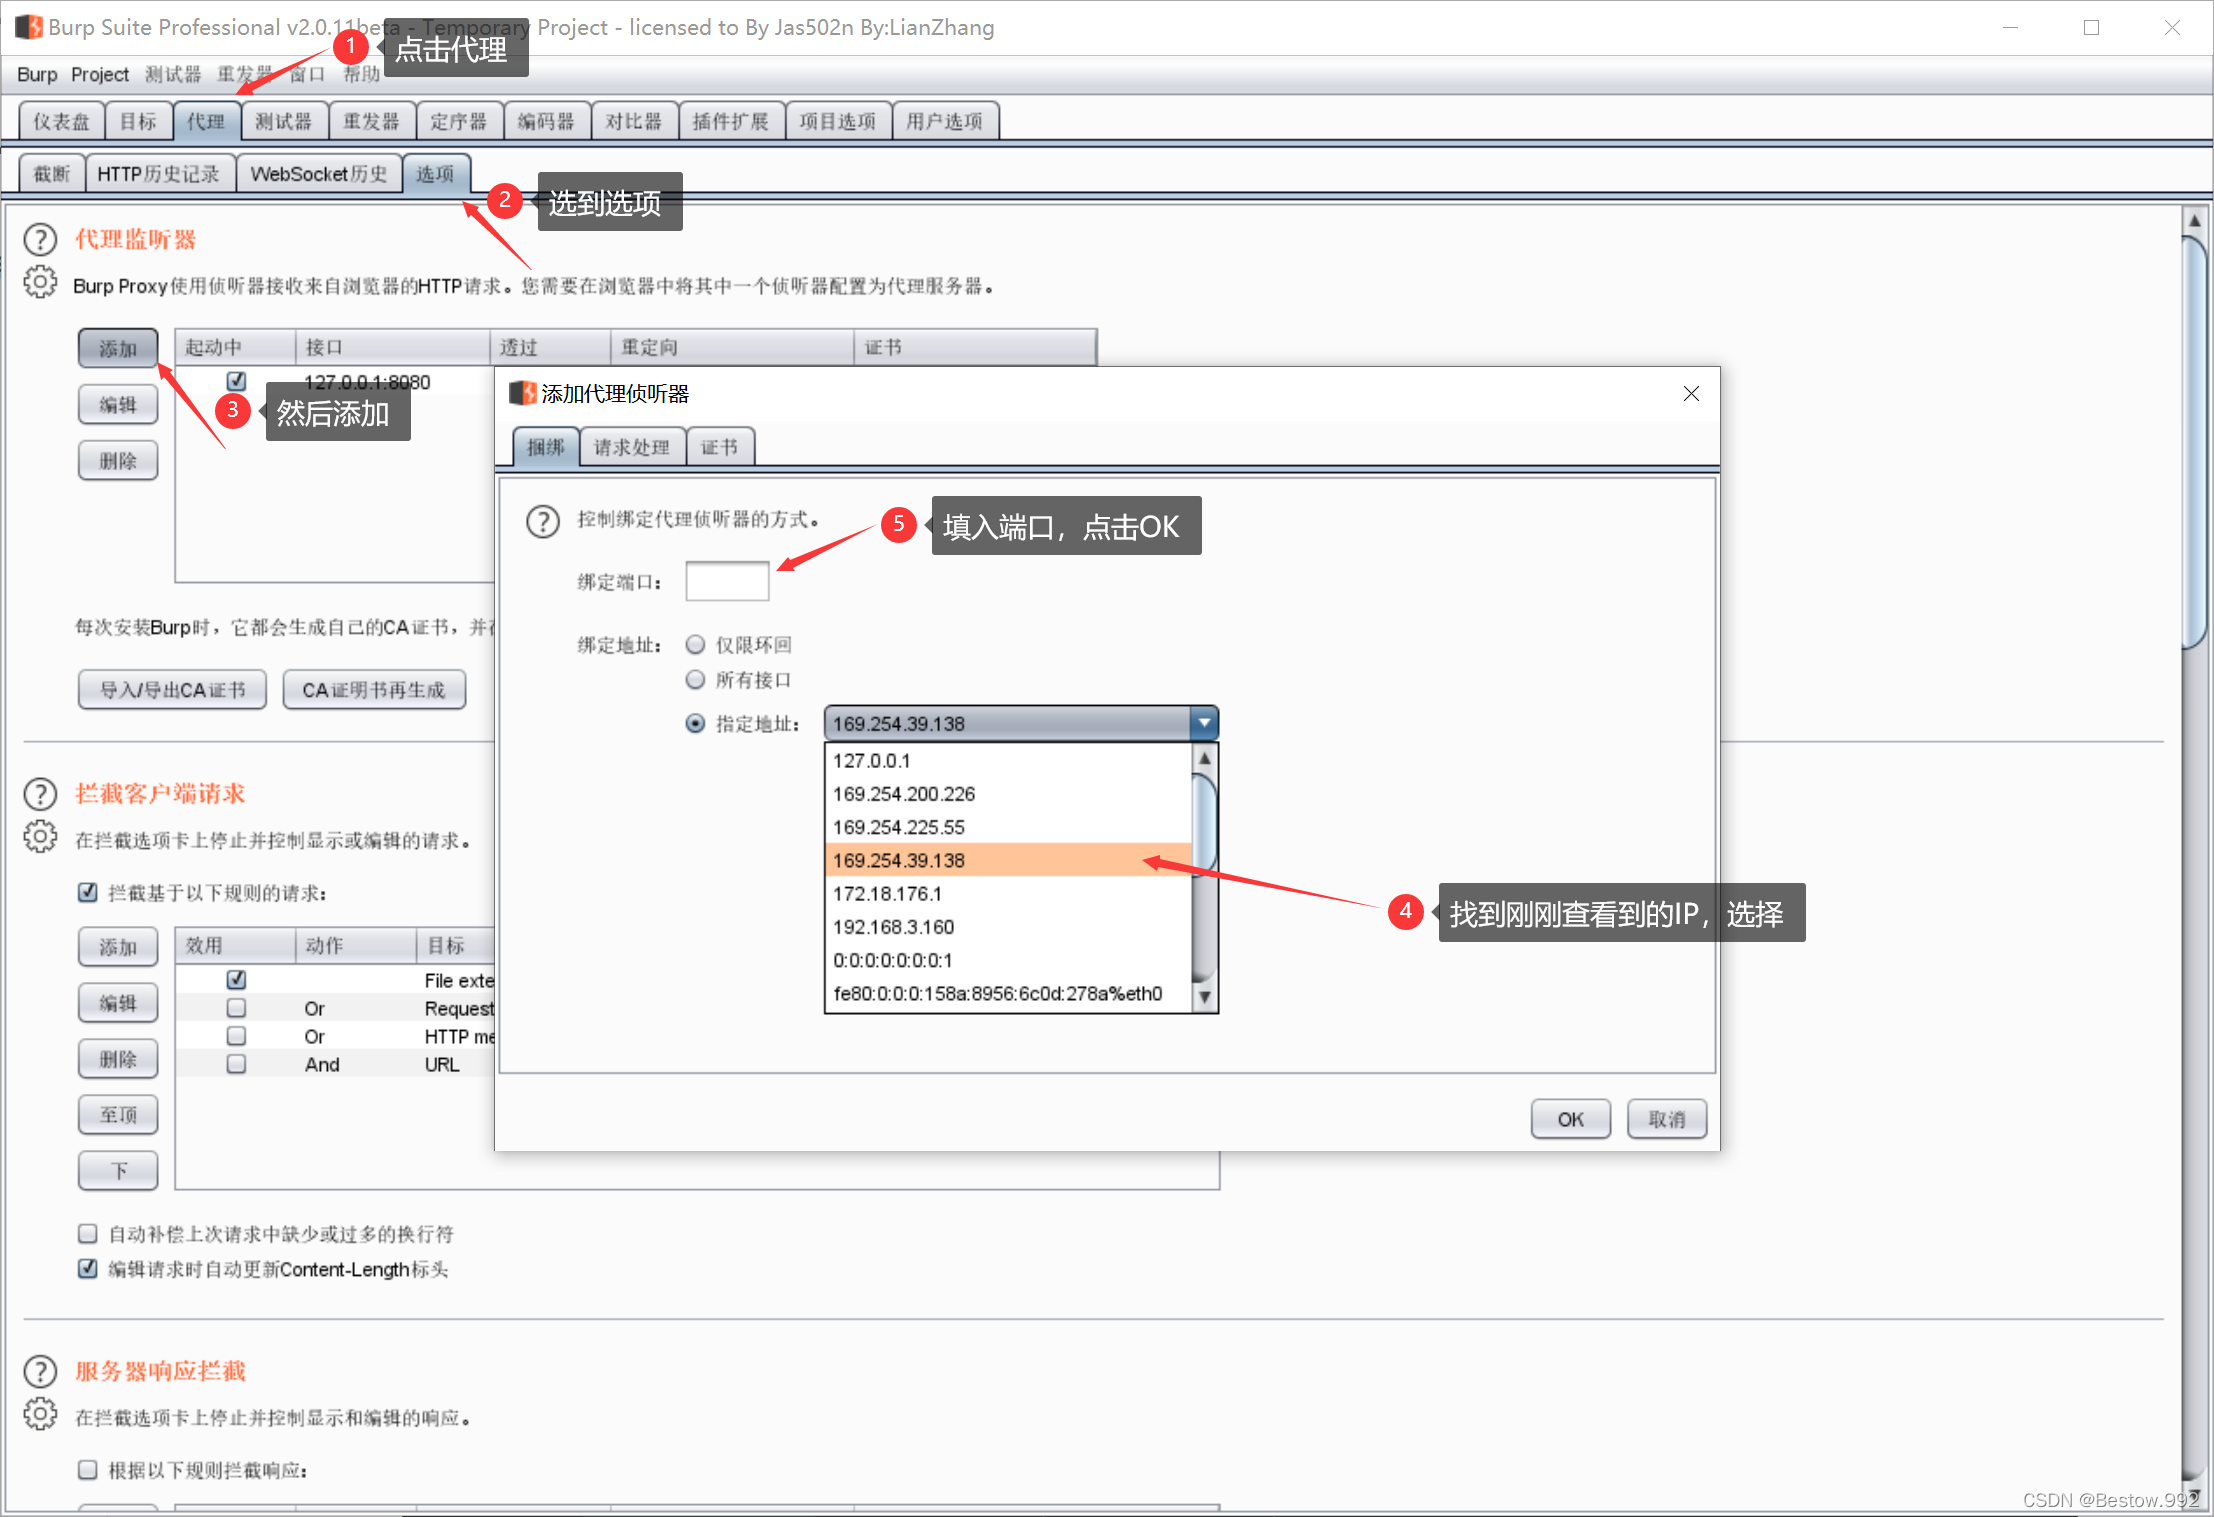Click Burp Suite logo in title bar
Viewport: 2214px width, 1517px height.
28,27
